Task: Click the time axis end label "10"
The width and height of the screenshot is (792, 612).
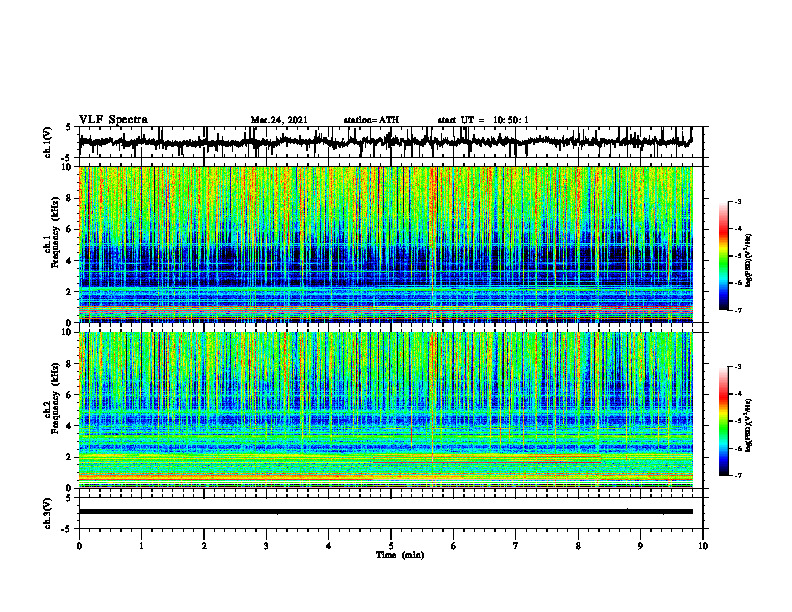Action: tap(703, 546)
